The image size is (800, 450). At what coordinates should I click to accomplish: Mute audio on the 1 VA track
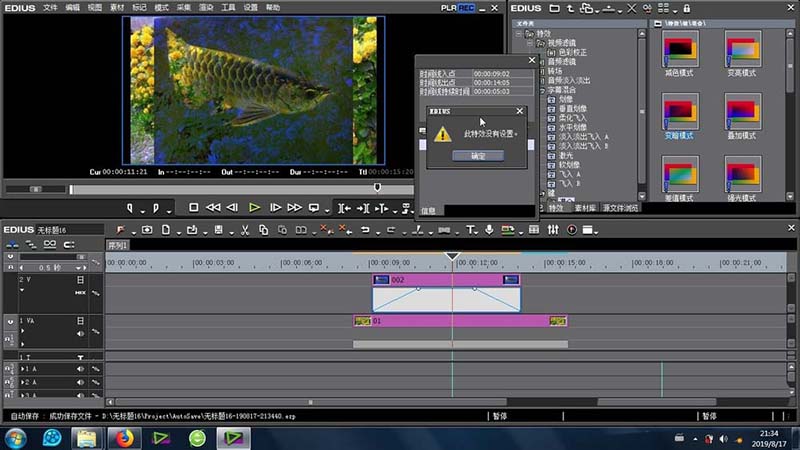80,333
